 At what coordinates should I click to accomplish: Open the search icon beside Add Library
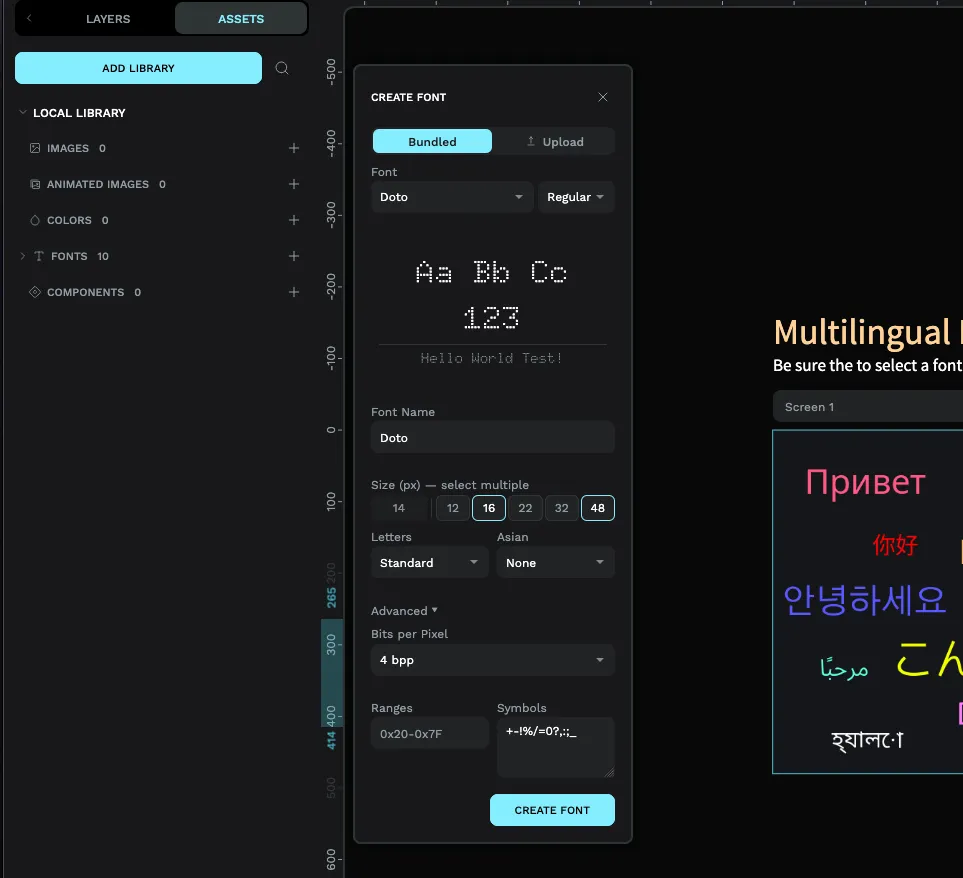[282, 68]
